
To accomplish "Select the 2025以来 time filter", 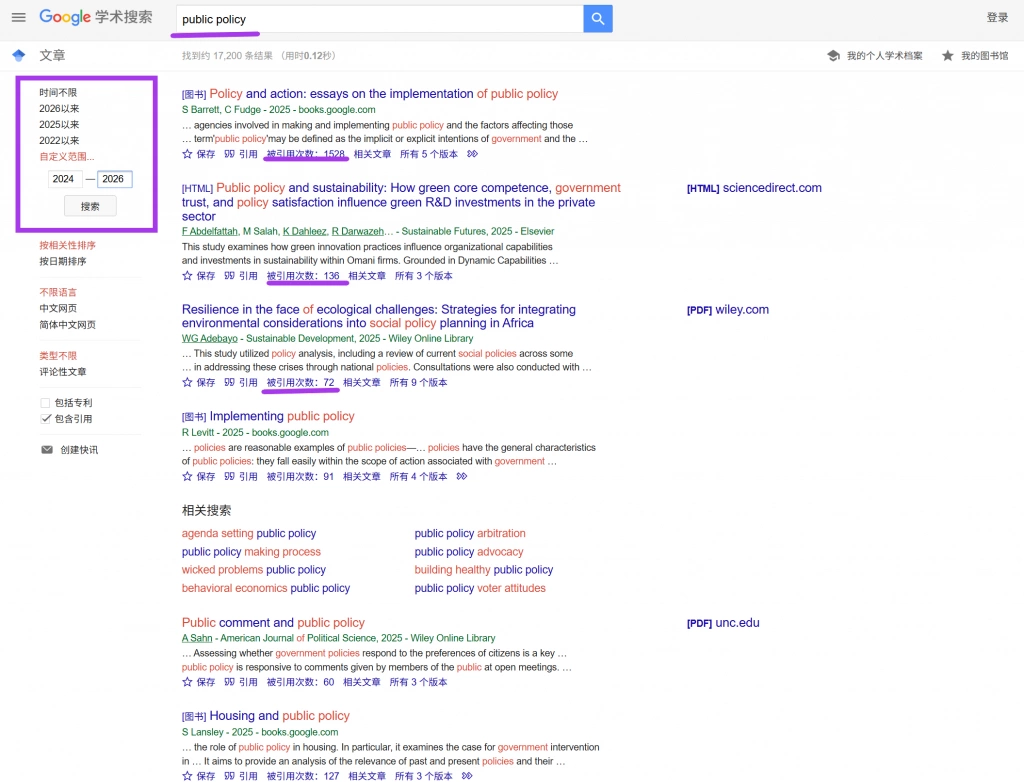I will click(x=59, y=124).
